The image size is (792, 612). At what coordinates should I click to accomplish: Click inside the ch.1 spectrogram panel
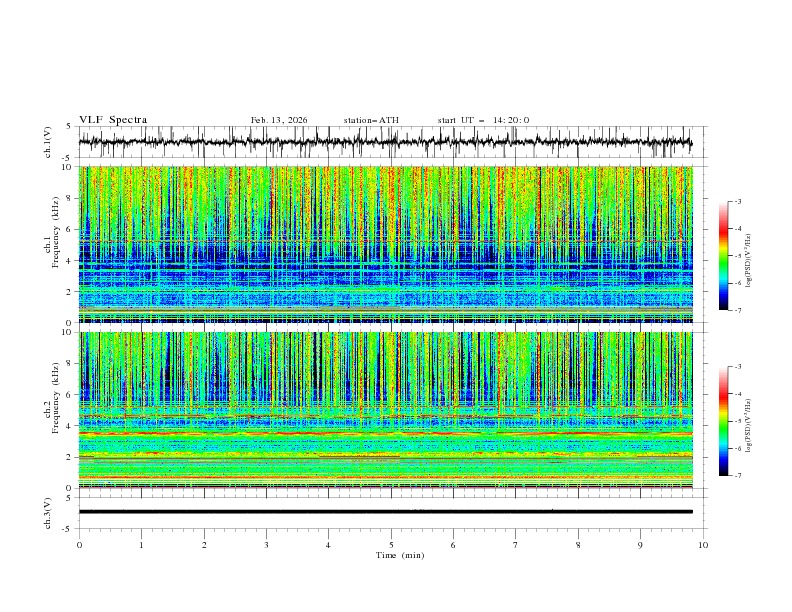(x=390, y=244)
